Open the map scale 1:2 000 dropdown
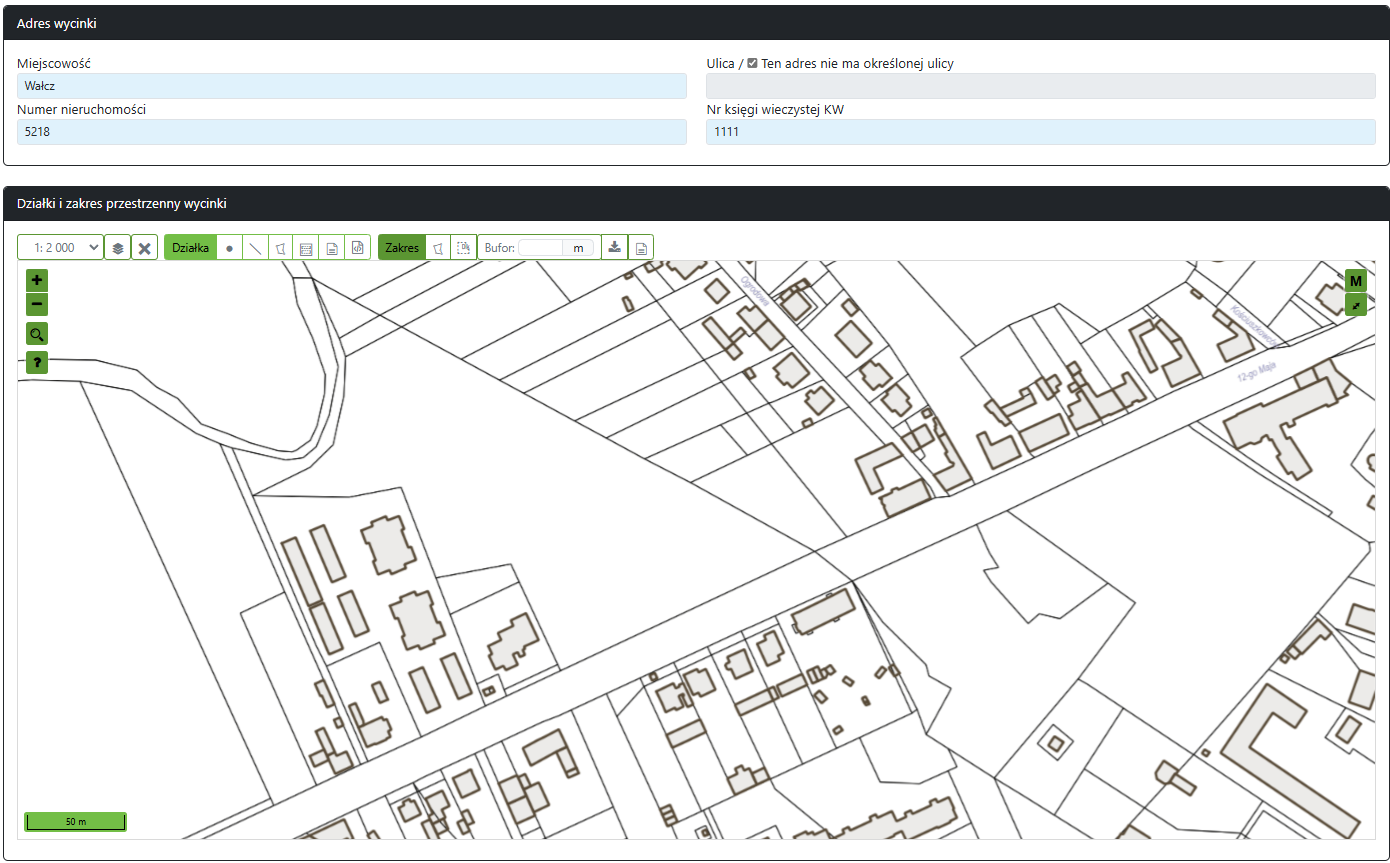The width and height of the screenshot is (1390, 863). click(x=60, y=248)
